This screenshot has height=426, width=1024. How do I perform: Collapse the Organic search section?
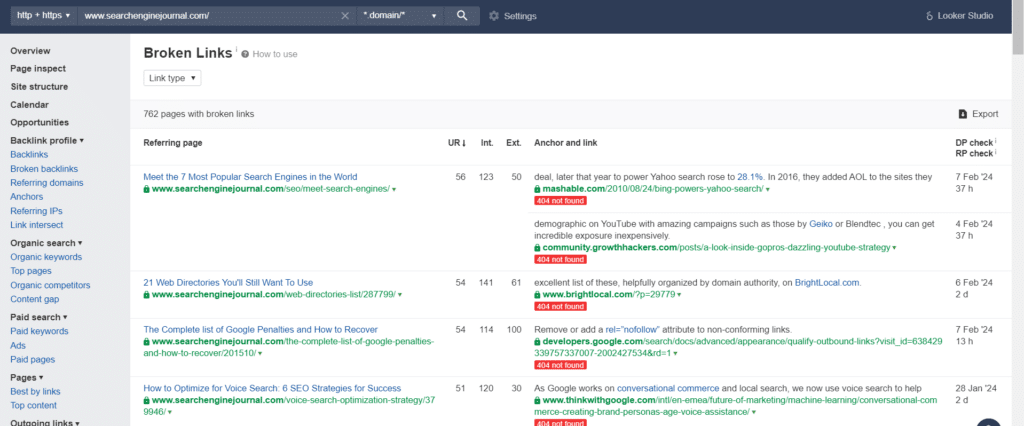click(46, 243)
